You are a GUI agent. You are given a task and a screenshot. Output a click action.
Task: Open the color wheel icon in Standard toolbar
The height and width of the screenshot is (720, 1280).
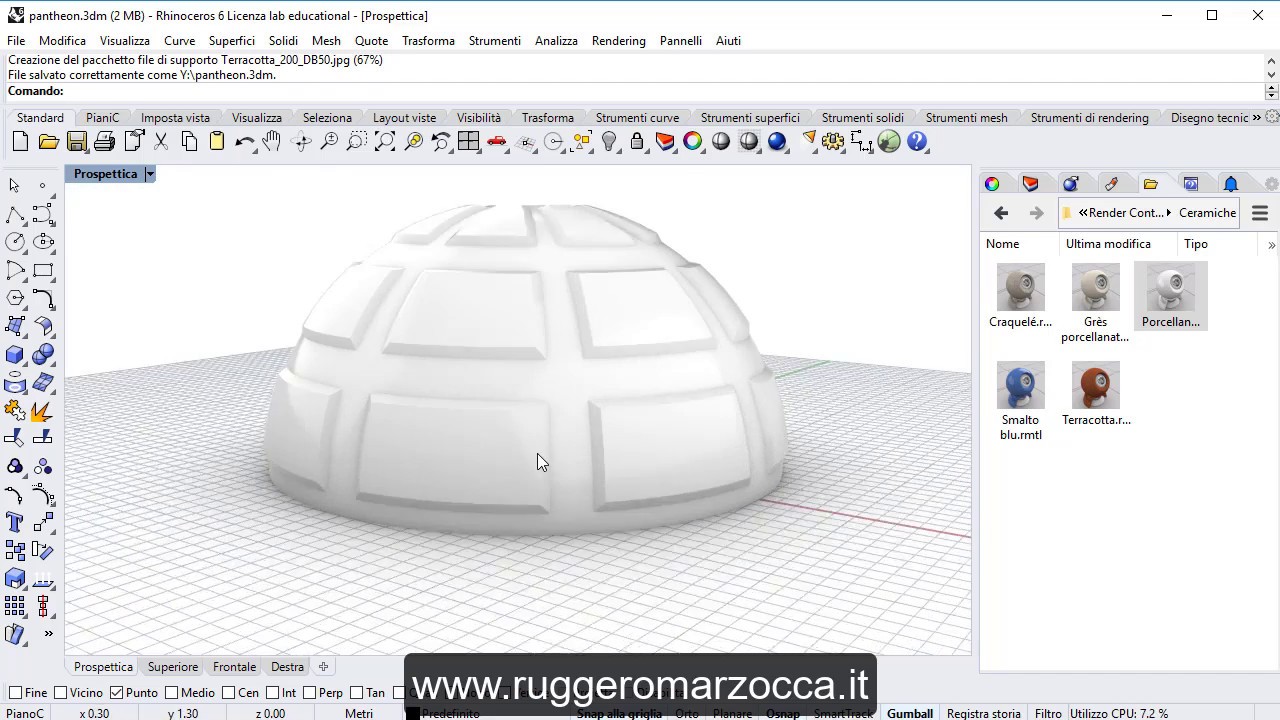tap(692, 142)
